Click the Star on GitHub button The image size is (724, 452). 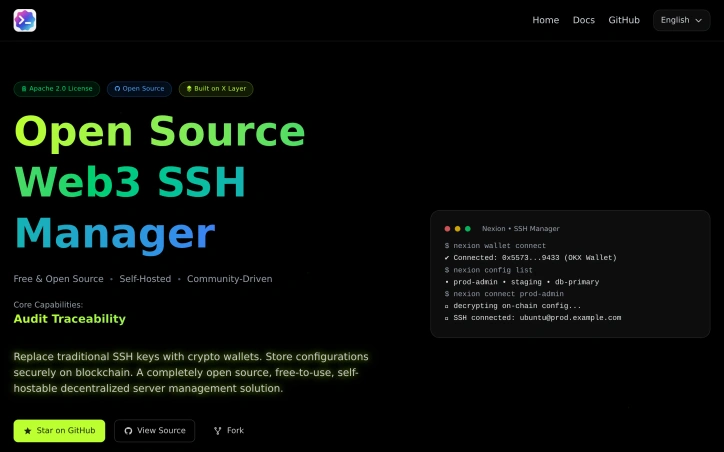(x=59, y=431)
